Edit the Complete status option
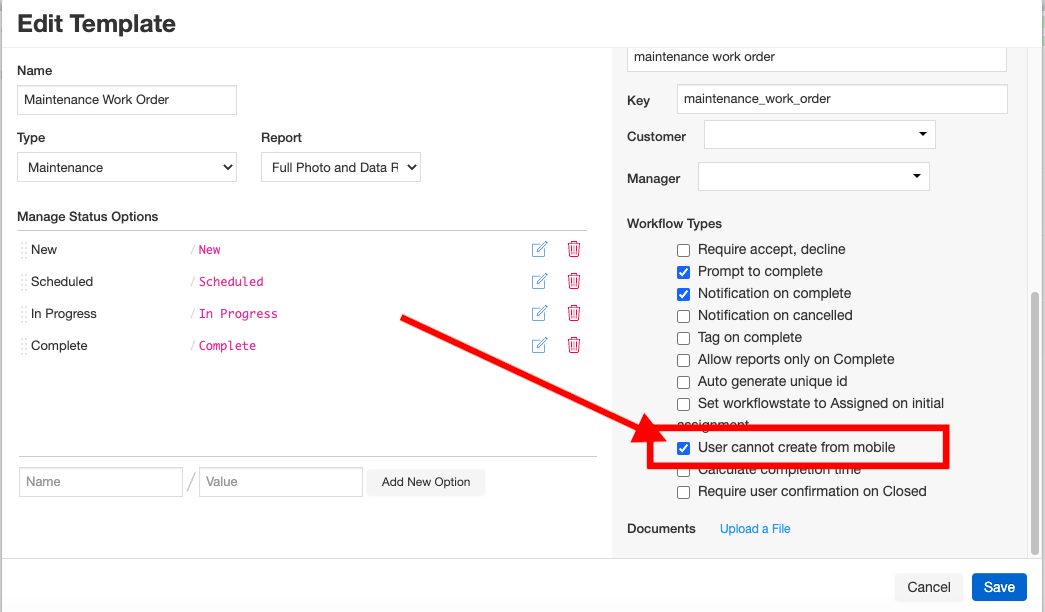Image resolution: width=1045 pixels, height=612 pixels. click(539, 346)
